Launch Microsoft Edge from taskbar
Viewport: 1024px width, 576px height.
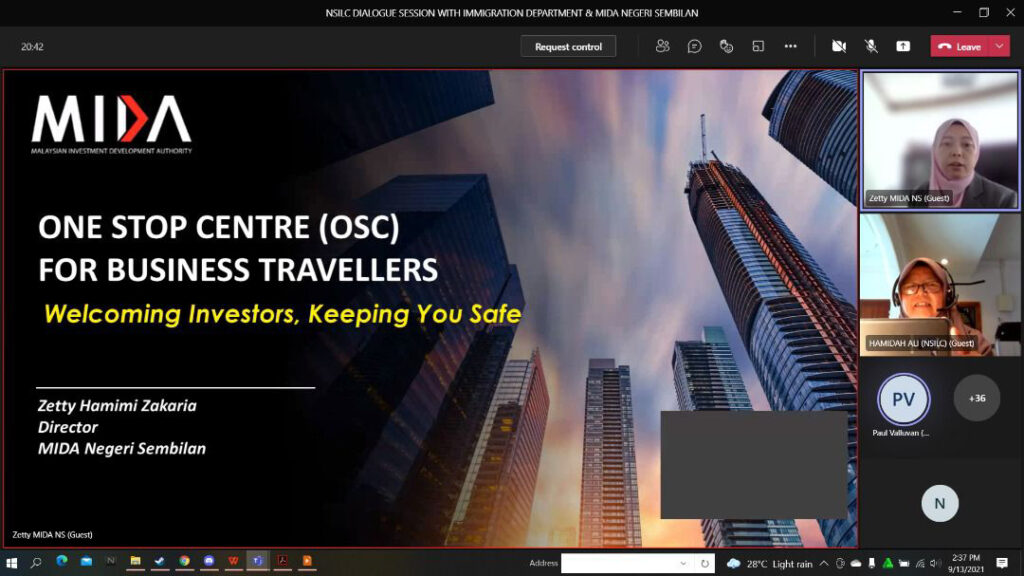pos(62,561)
